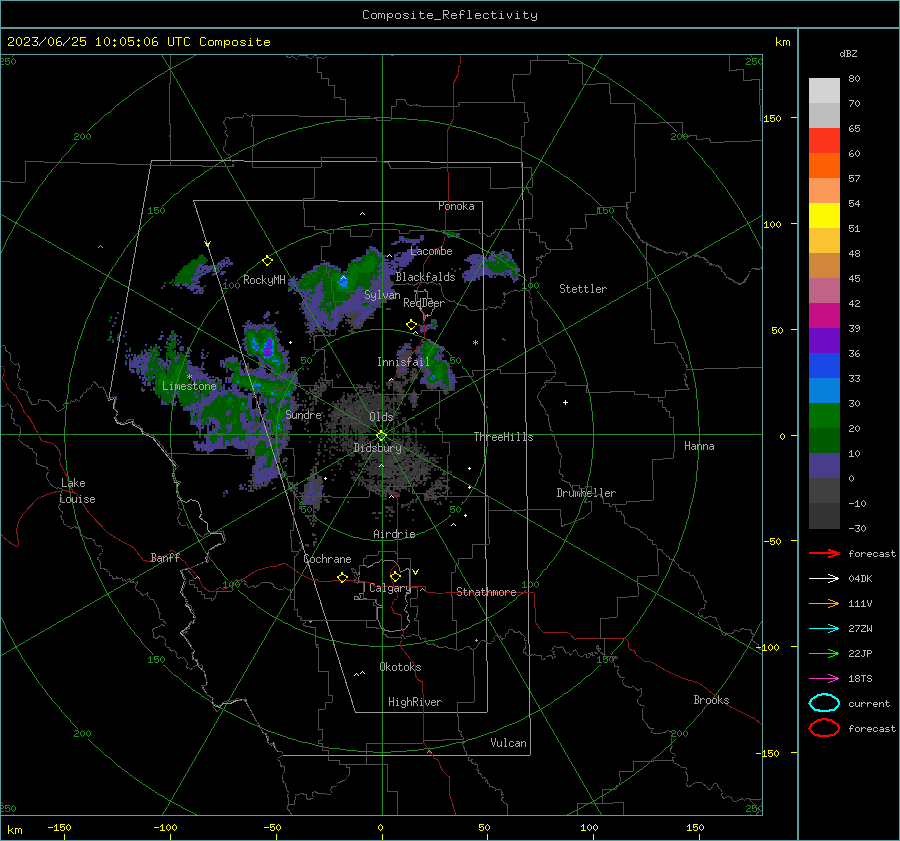Click the magenta 18TS arrow in legend
Screen dimensions: 900x841
coord(824,679)
